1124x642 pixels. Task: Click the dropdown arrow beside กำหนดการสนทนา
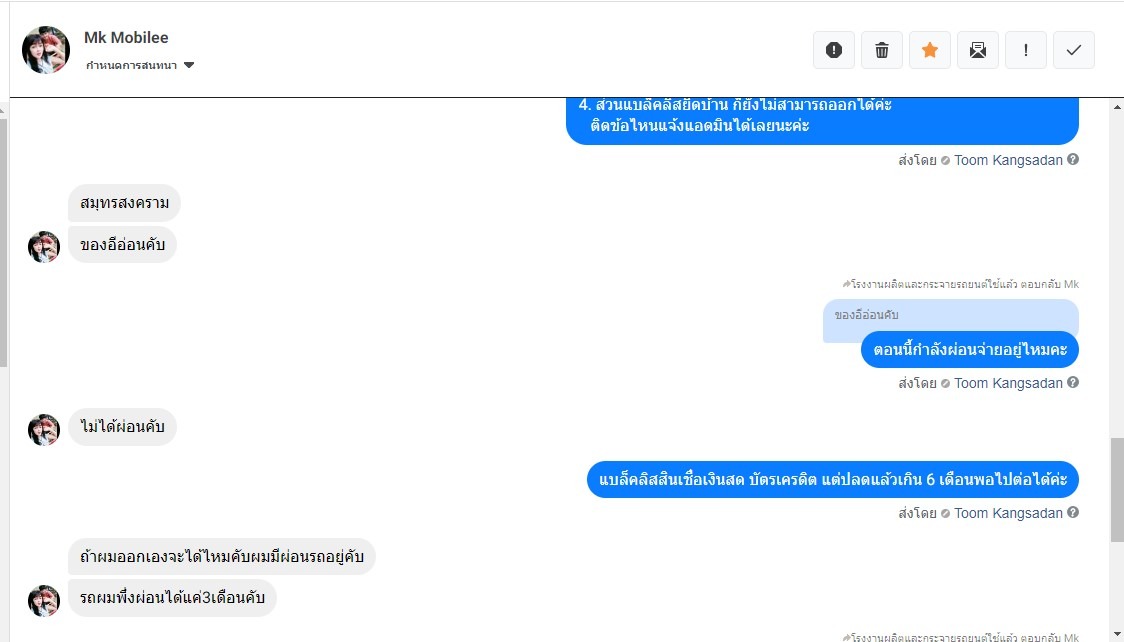coord(189,65)
